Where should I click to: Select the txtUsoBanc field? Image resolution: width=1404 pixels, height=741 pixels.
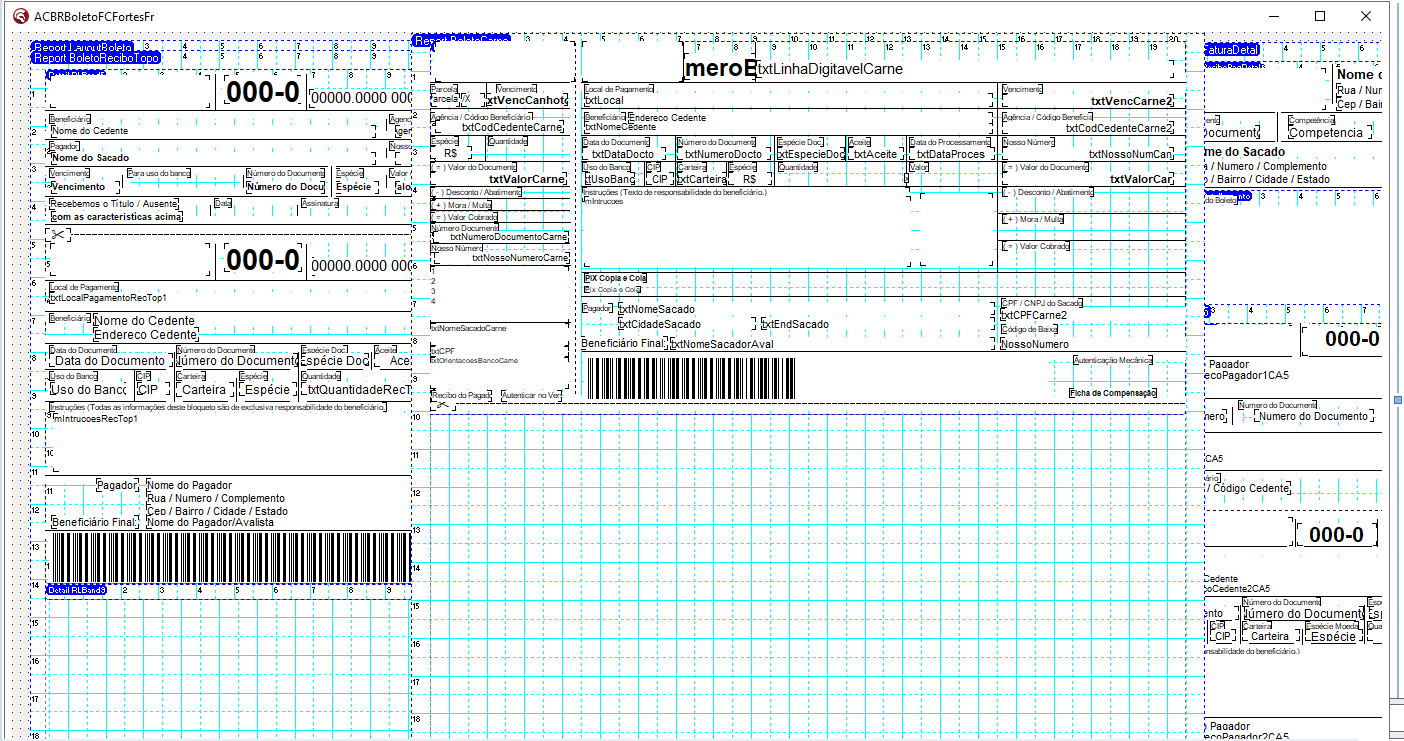tap(609, 179)
